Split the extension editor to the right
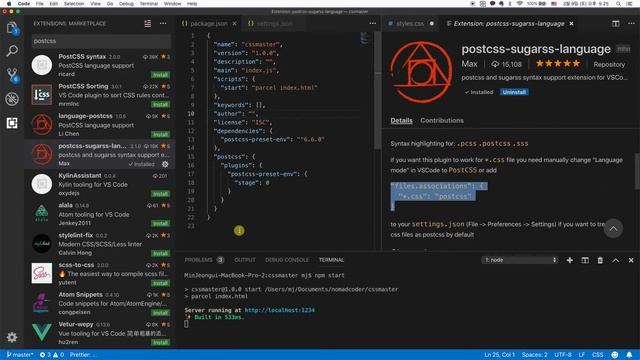The height and width of the screenshot is (360, 640). pyautogui.click(x=616, y=24)
